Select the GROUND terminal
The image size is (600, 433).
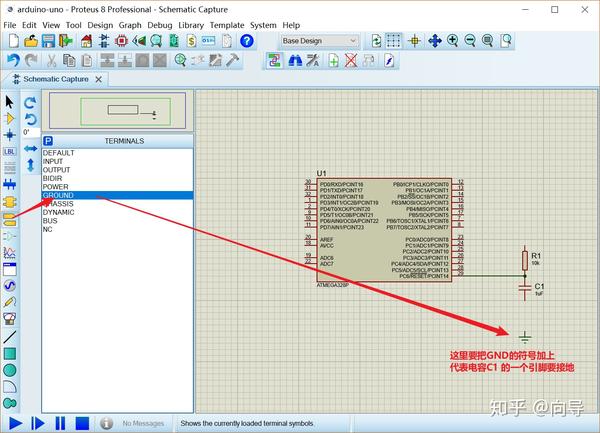point(117,195)
